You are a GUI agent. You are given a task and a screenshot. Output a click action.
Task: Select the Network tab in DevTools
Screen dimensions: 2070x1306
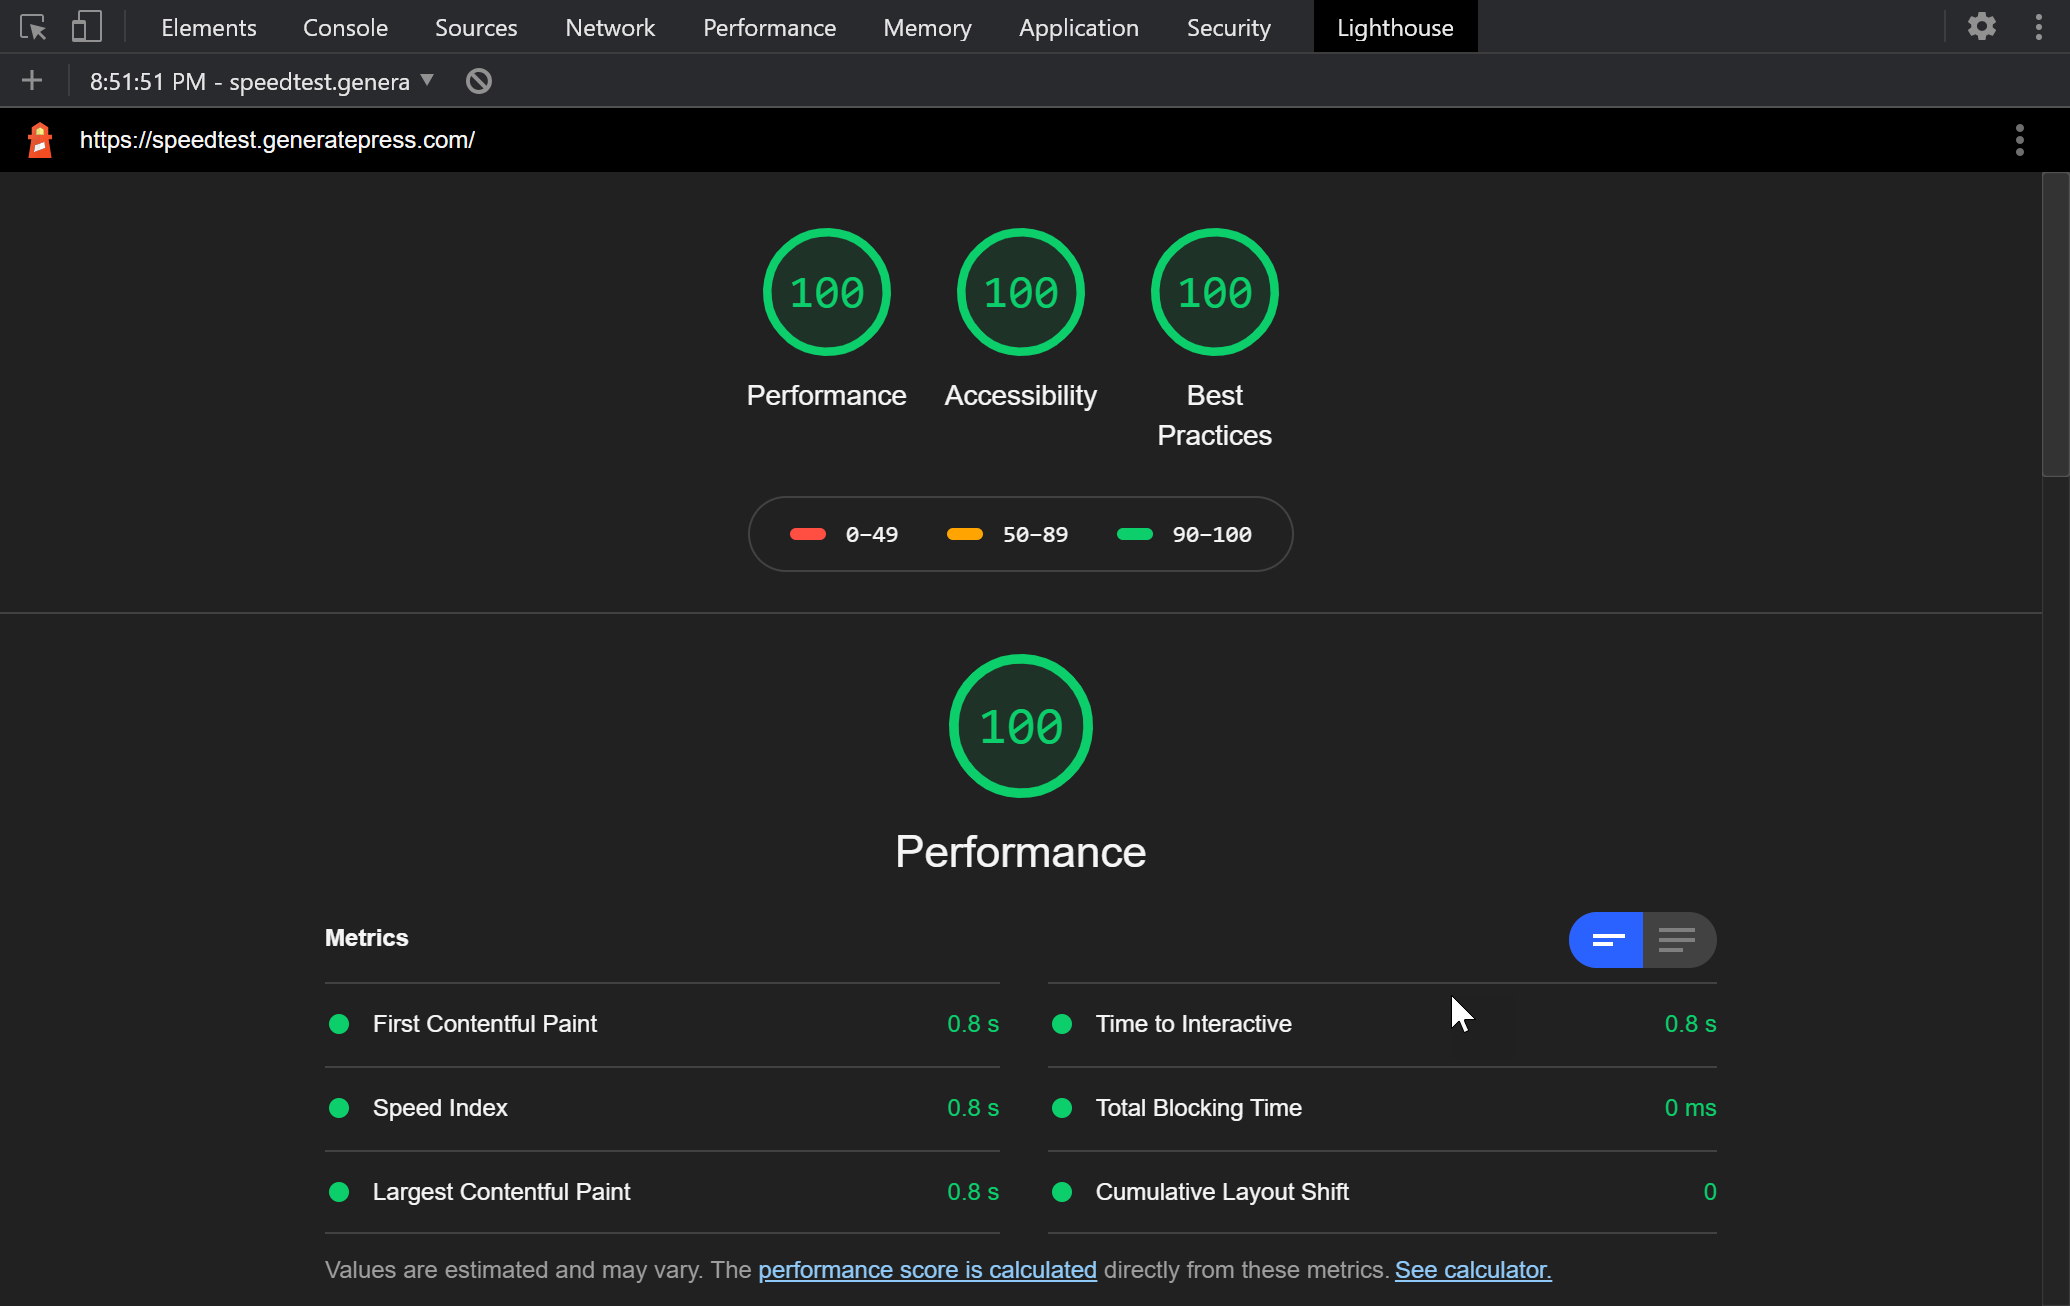pyautogui.click(x=608, y=26)
